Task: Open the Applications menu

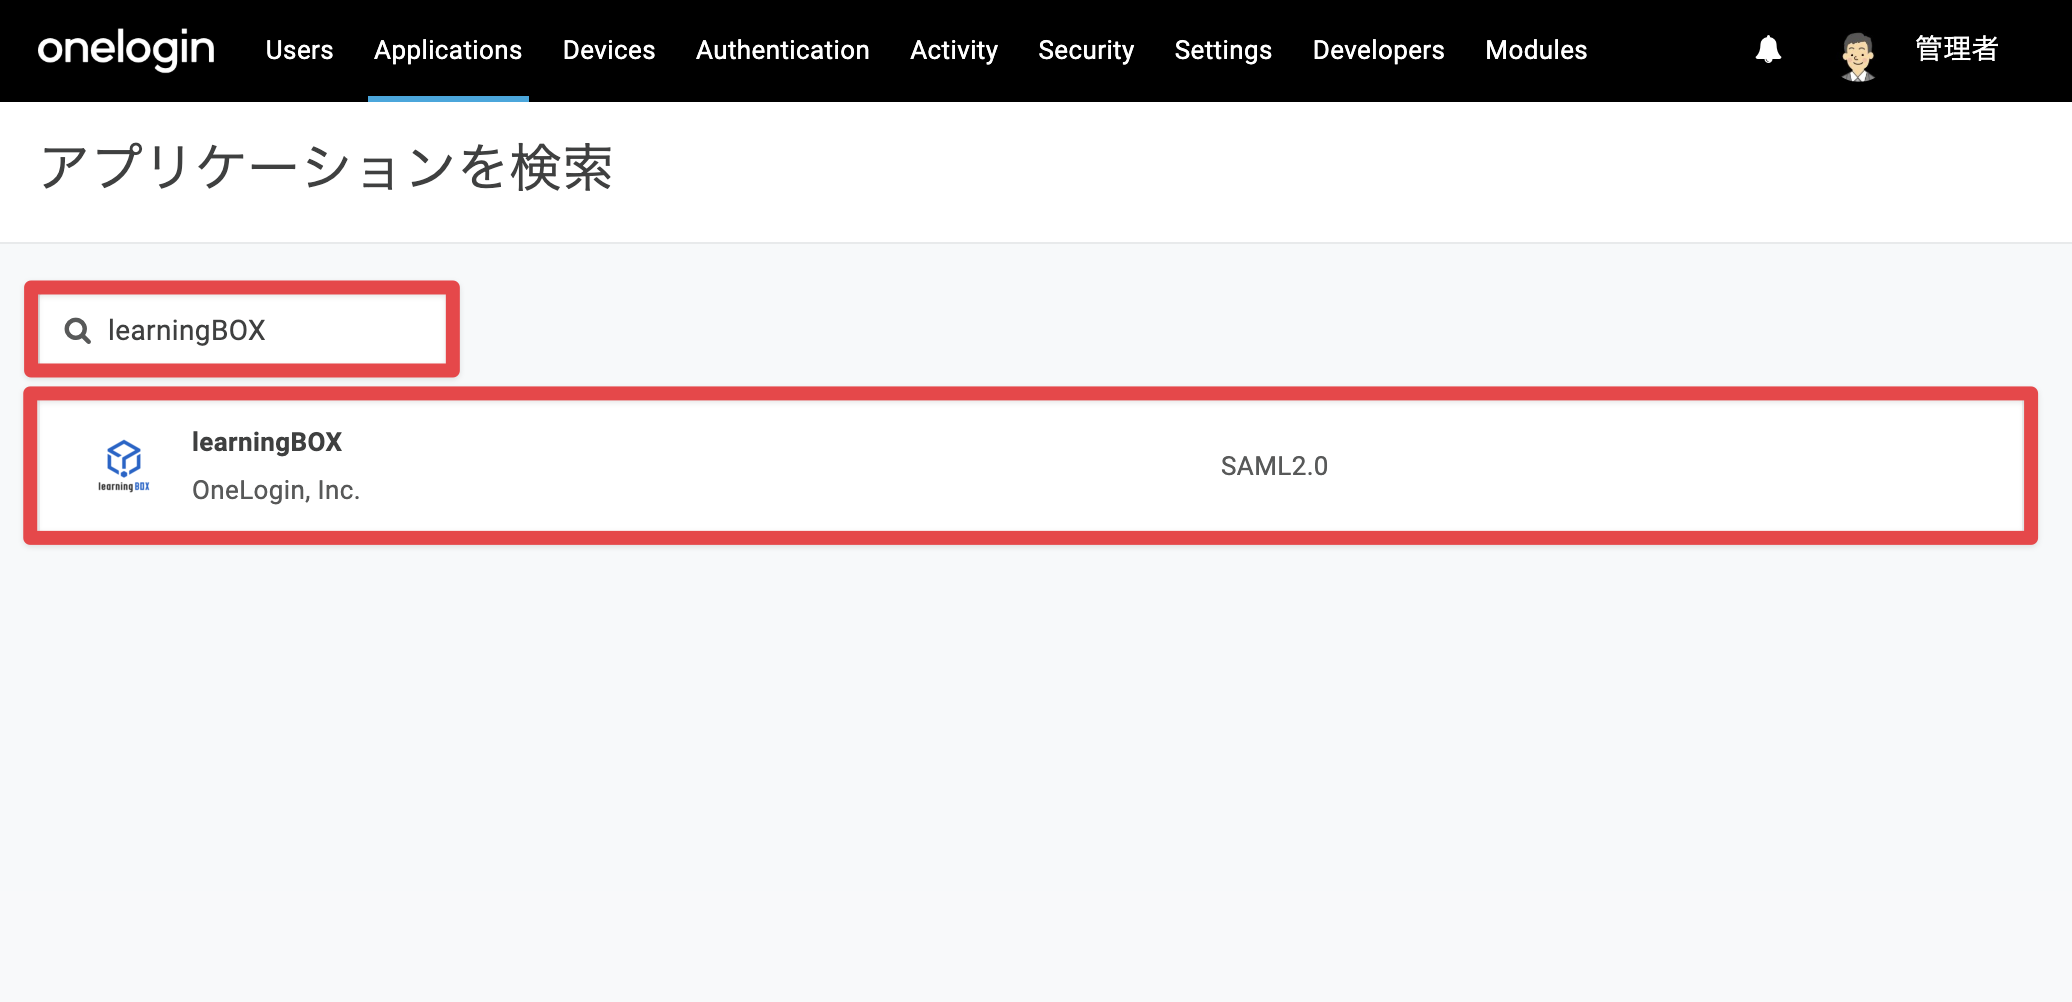Action: tap(448, 50)
